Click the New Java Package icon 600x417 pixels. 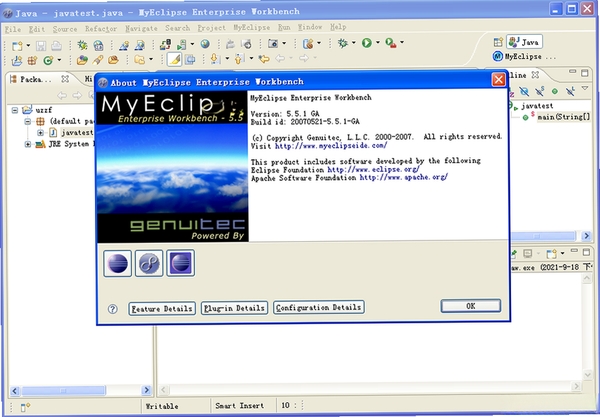coord(33,60)
